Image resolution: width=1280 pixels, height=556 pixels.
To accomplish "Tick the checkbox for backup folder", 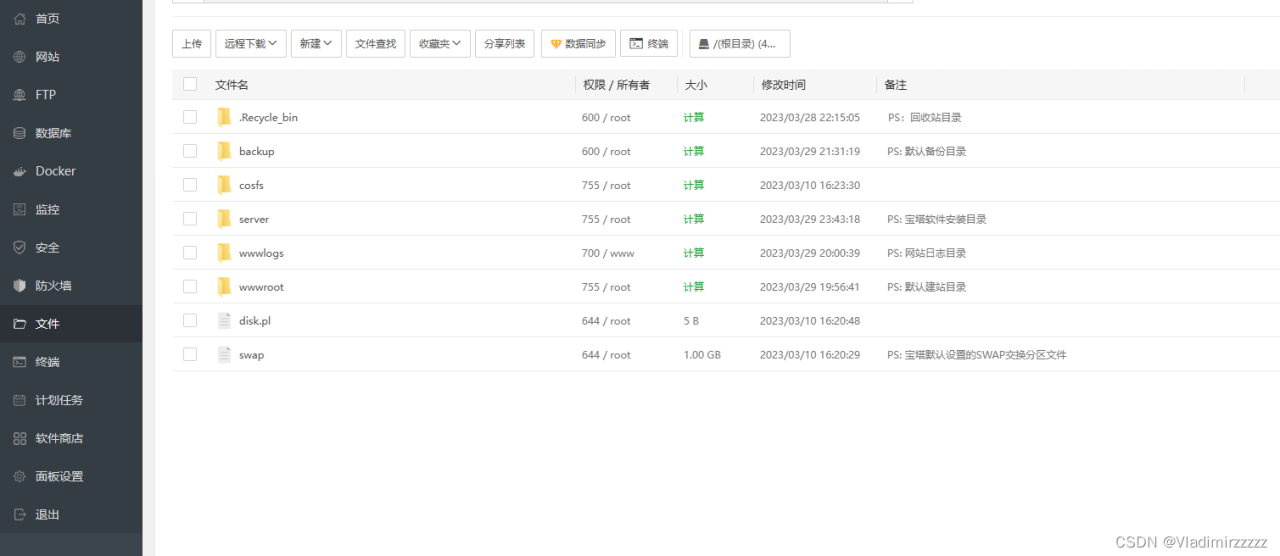I will (x=190, y=151).
